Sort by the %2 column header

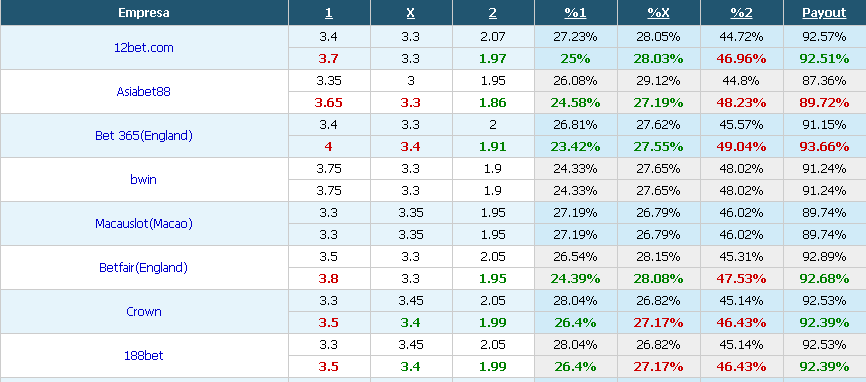[x=741, y=13]
